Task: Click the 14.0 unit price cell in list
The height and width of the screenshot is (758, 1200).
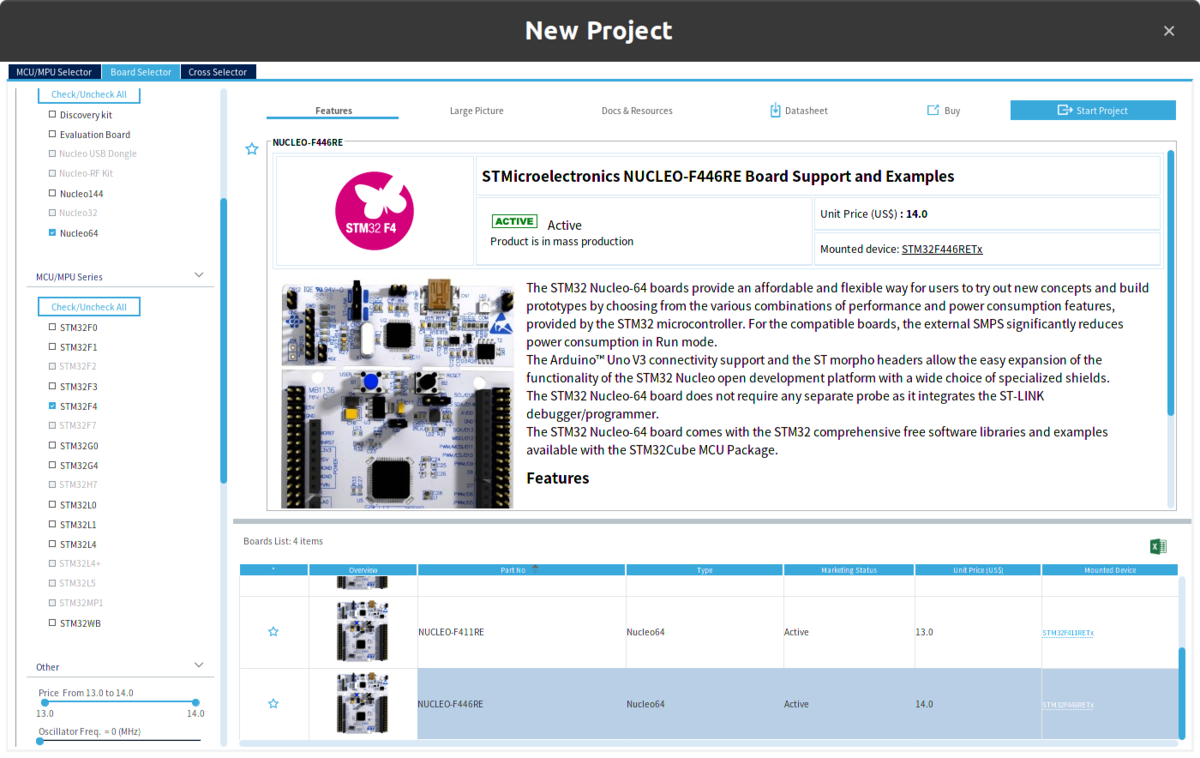Action: (x=978, y=704)
